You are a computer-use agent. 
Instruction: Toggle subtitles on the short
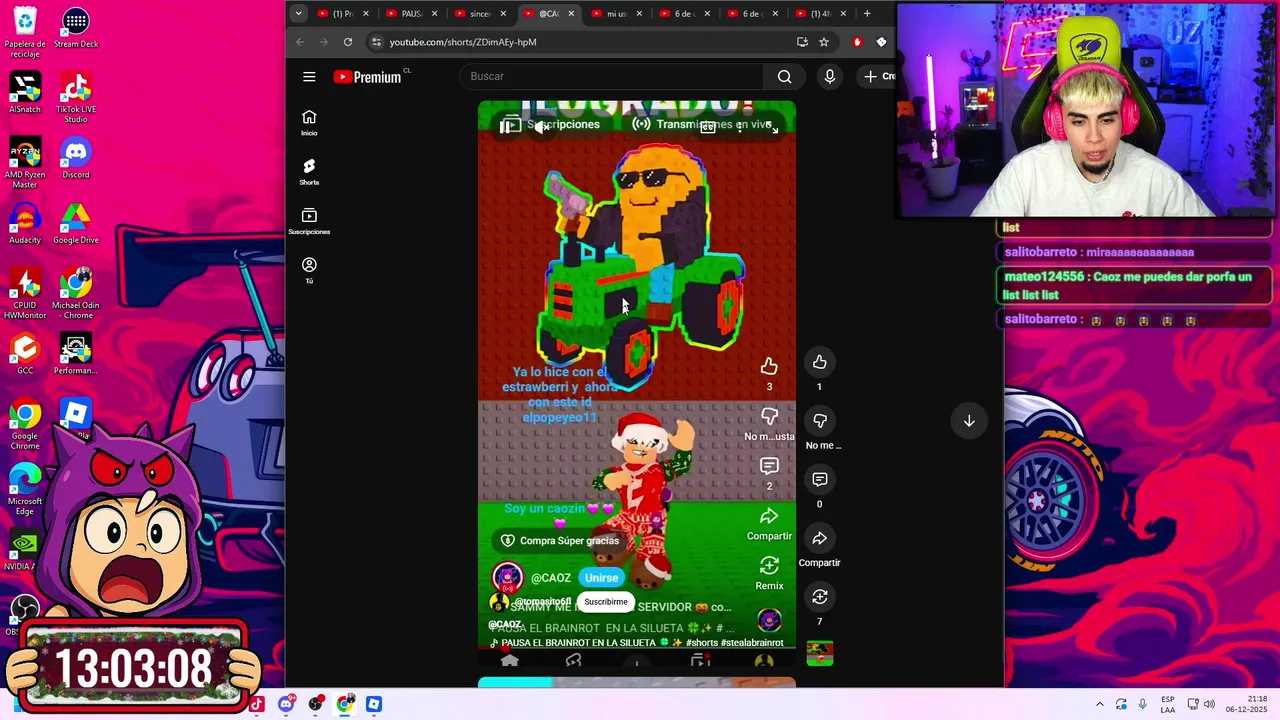coord(707,127)
